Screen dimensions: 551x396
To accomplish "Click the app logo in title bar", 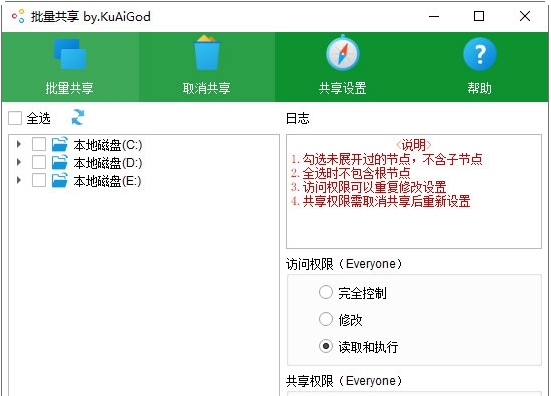I will [18, 16].
